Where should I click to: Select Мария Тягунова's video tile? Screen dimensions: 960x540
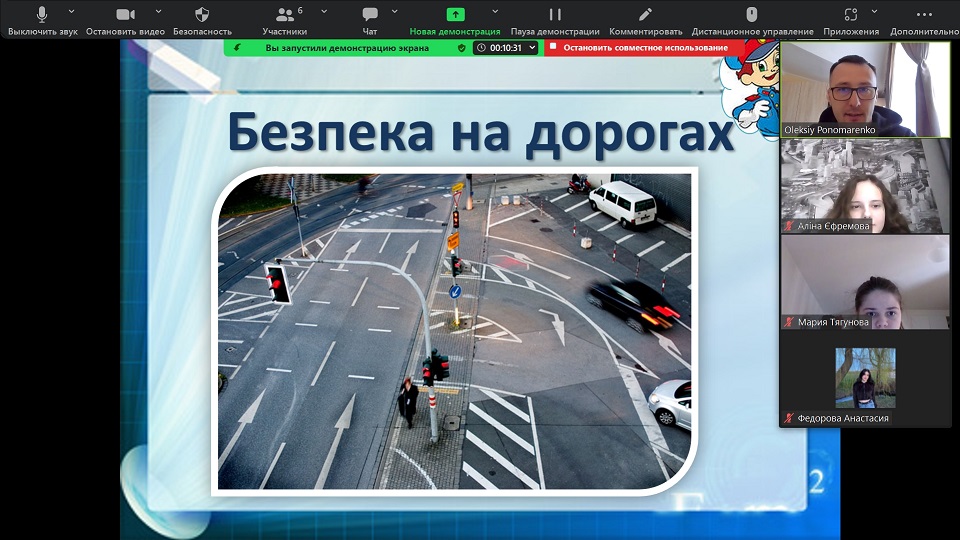click(x=864, y=282)
